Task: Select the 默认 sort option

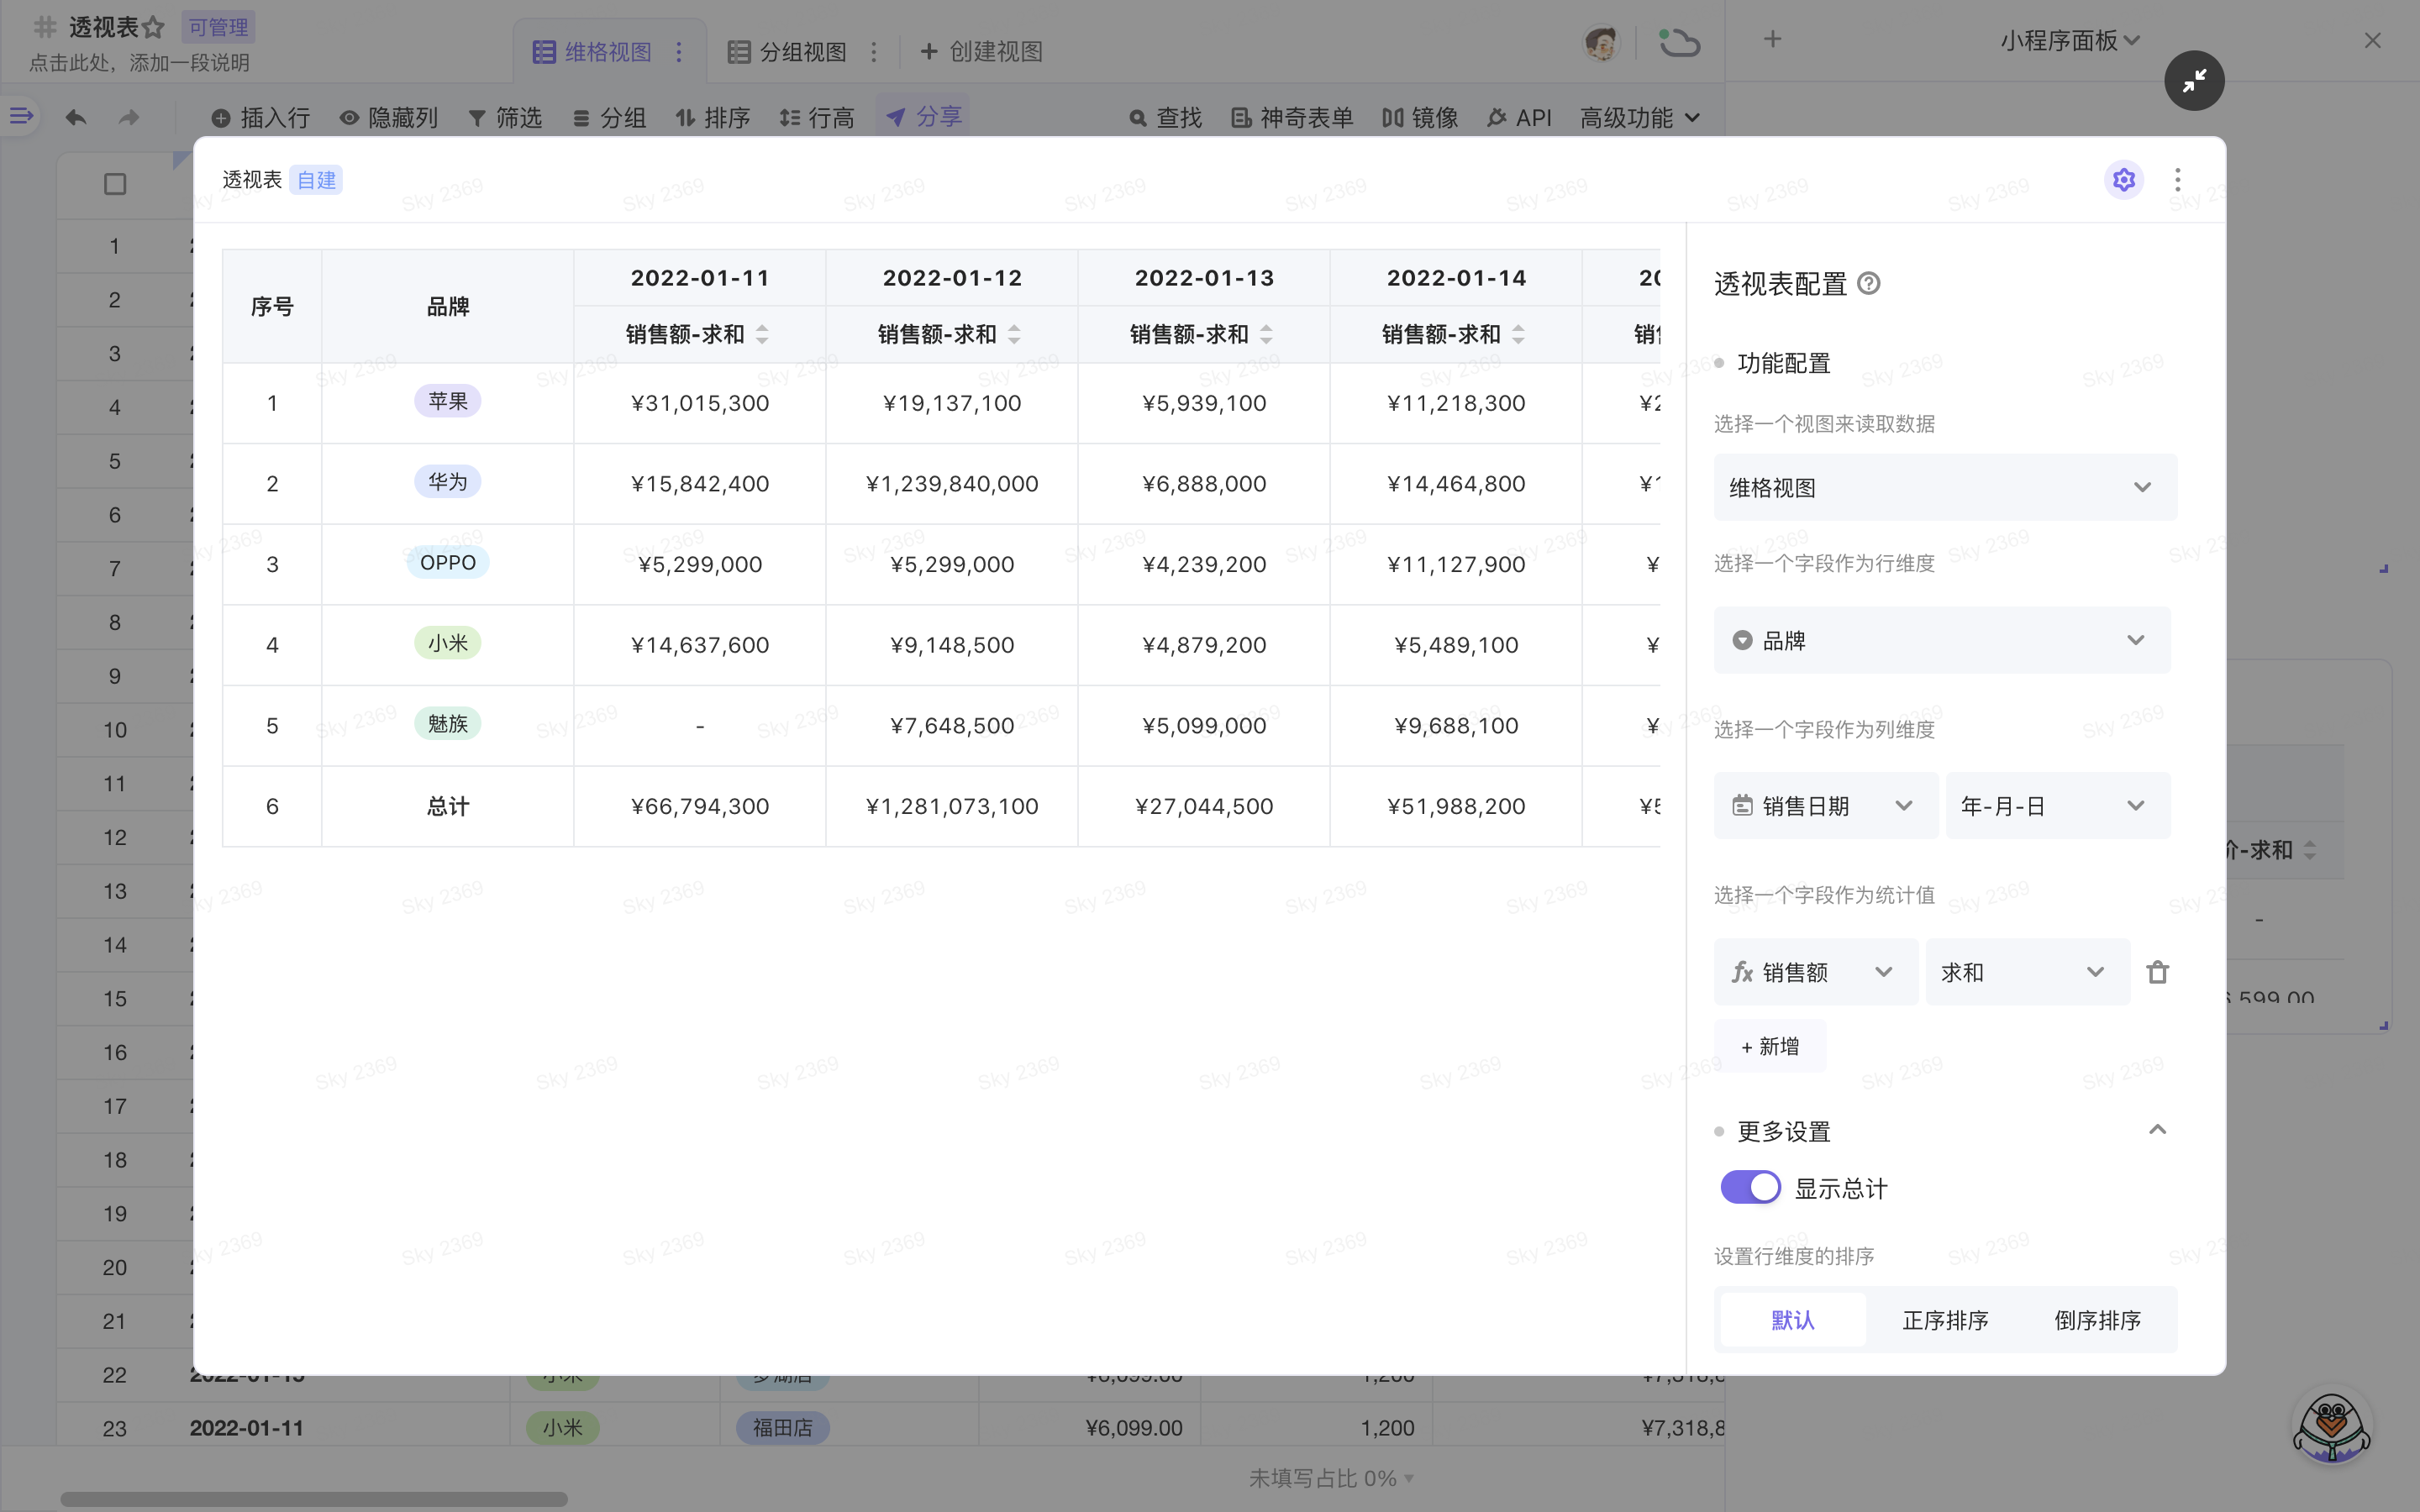Action: 1792,1320
